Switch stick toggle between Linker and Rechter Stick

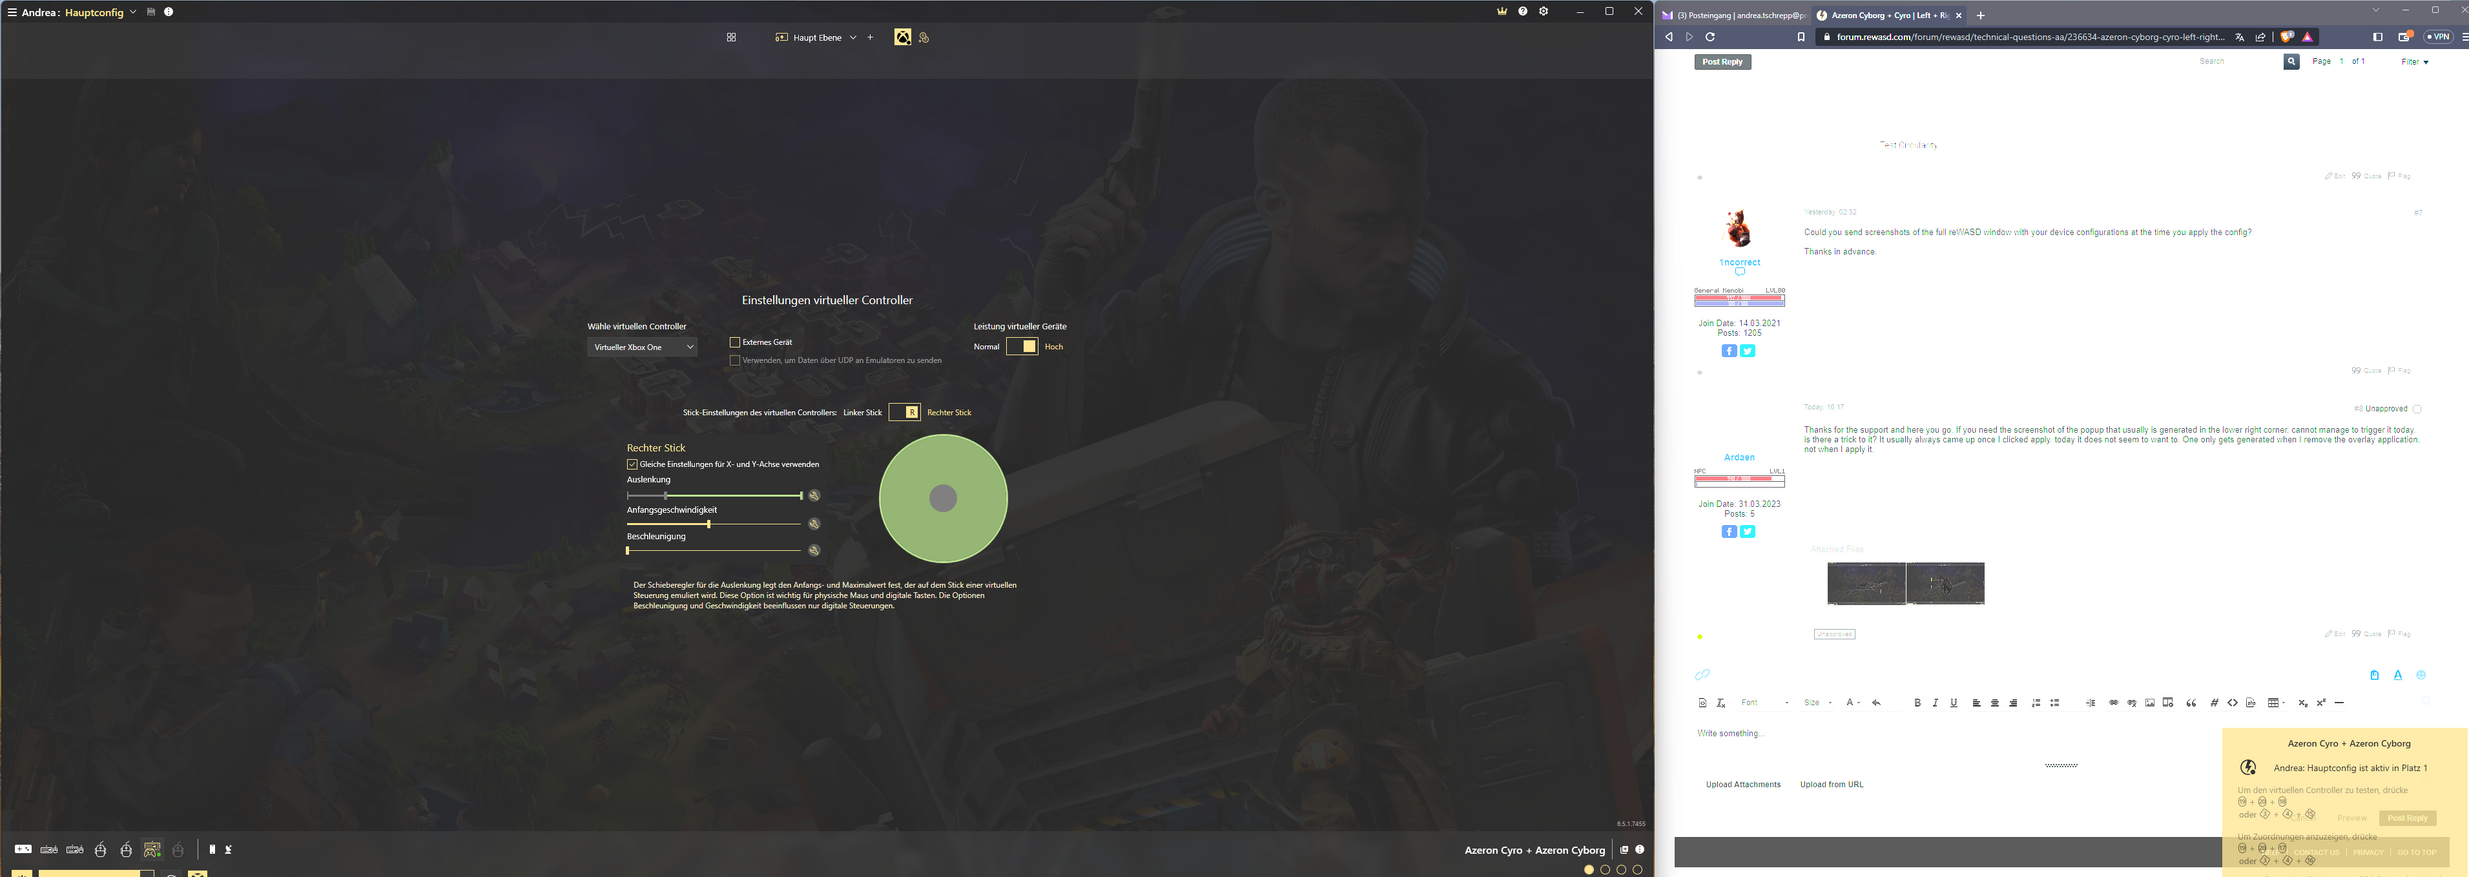tap(904, 412)
